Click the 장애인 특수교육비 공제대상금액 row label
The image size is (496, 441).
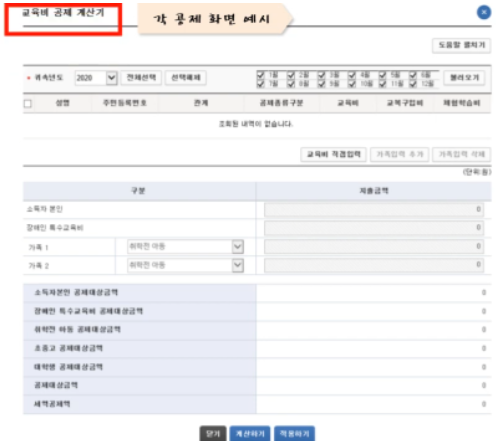click(x=88, y=311)
